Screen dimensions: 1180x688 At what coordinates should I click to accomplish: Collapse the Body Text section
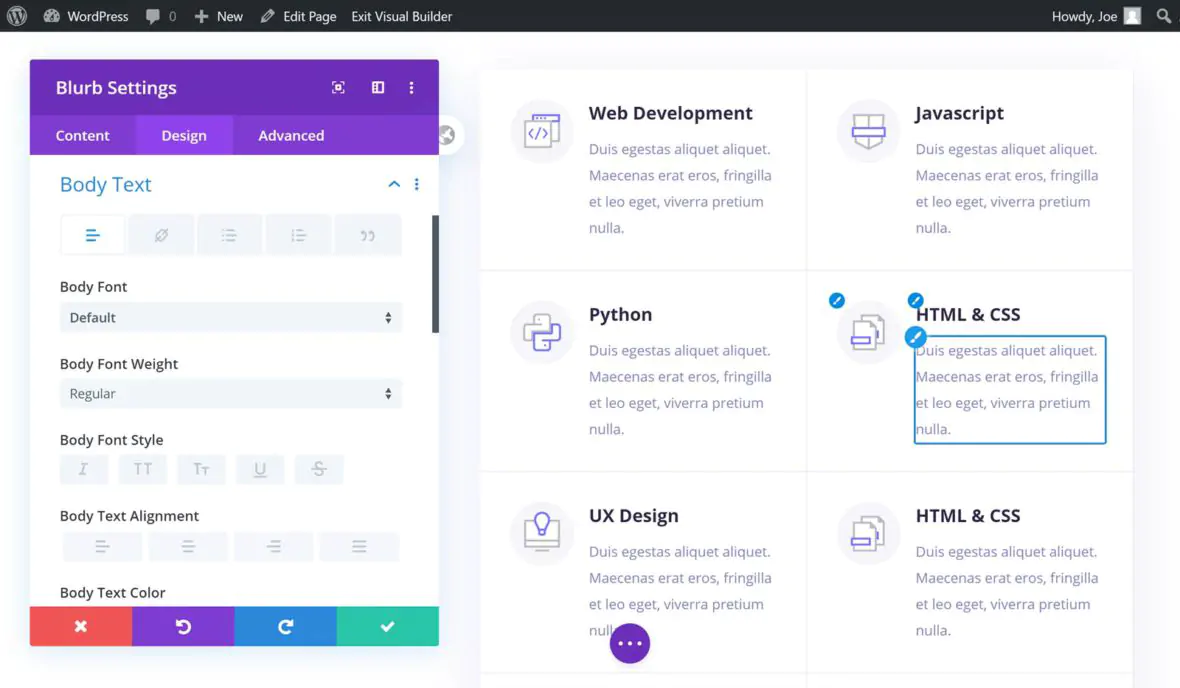click(x=394, y=184)
